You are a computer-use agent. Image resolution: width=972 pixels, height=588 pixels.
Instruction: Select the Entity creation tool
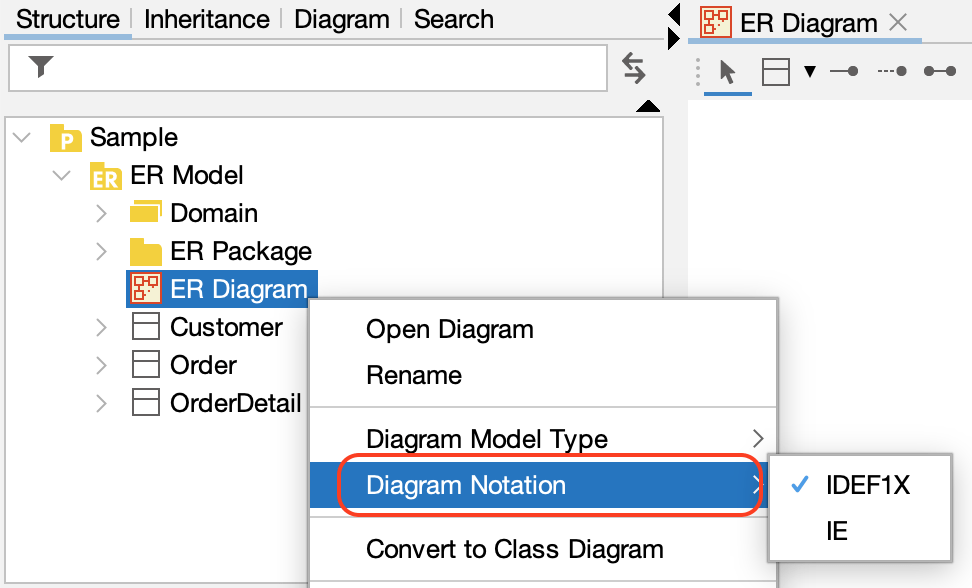point(775,72)
